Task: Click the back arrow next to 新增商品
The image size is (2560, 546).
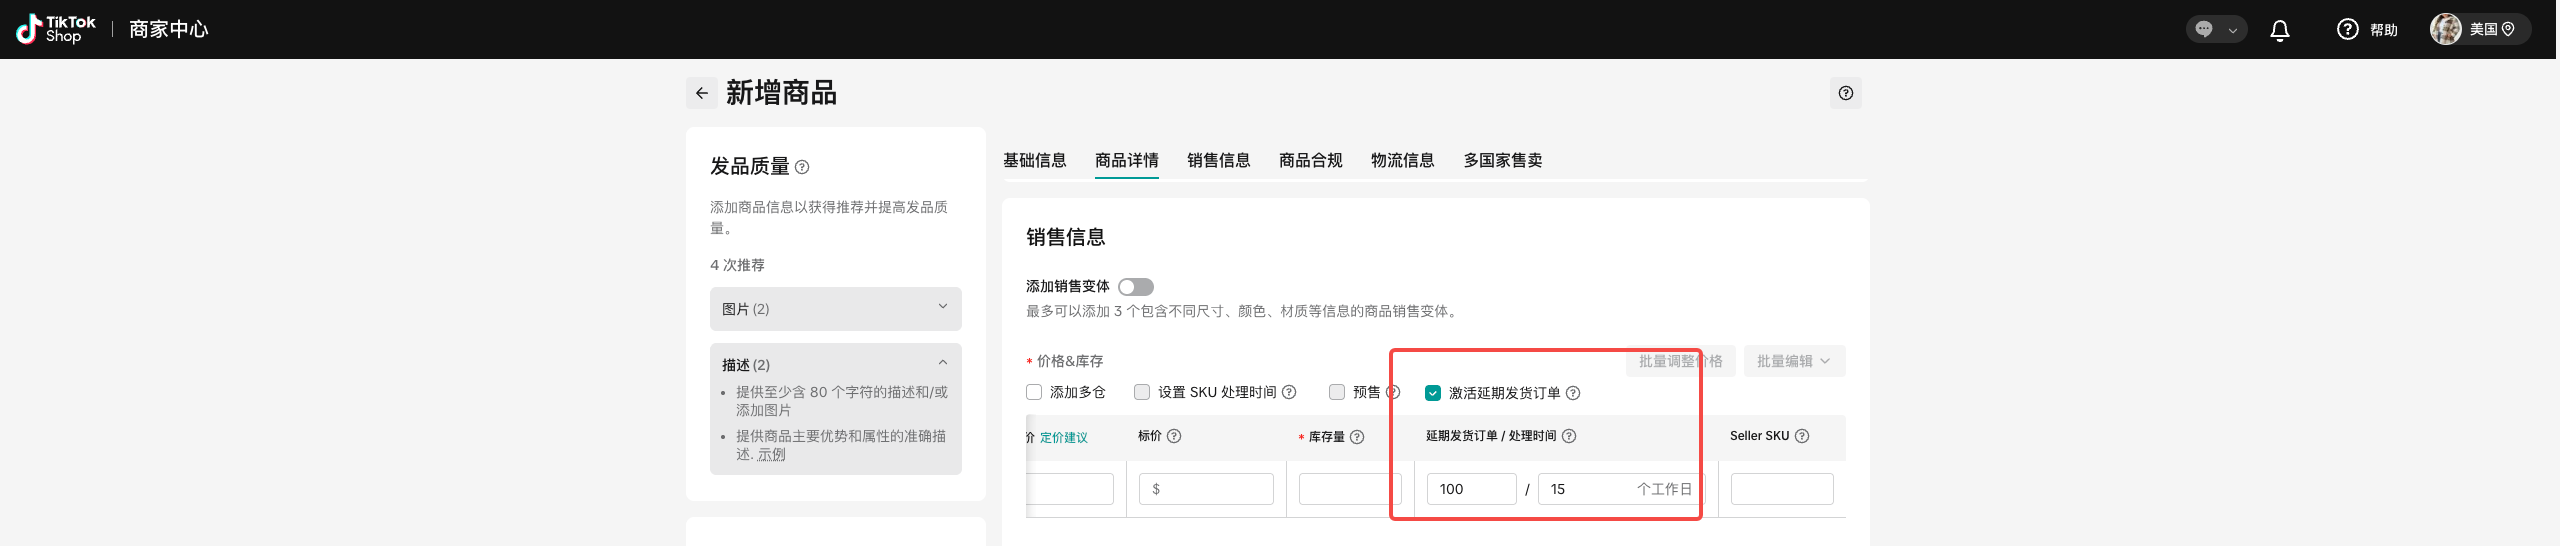Action: (x=701, y=93)
